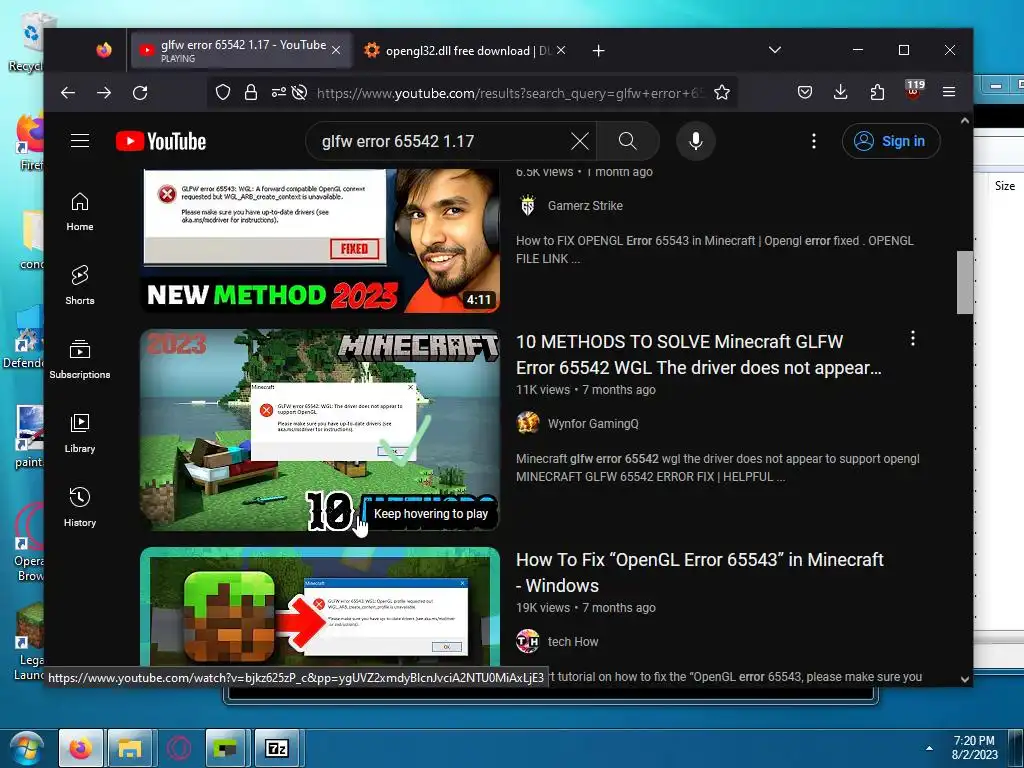
Task: Click the page vertical scrollbar thumb
Action: pyautogui.click(x=965, y=282)
